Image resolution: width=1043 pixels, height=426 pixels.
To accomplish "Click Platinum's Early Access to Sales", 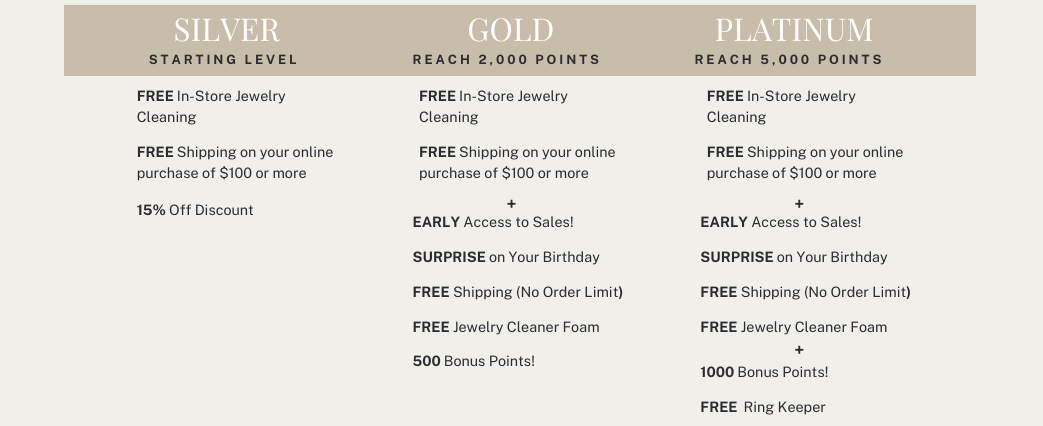I will click(781, 222).
